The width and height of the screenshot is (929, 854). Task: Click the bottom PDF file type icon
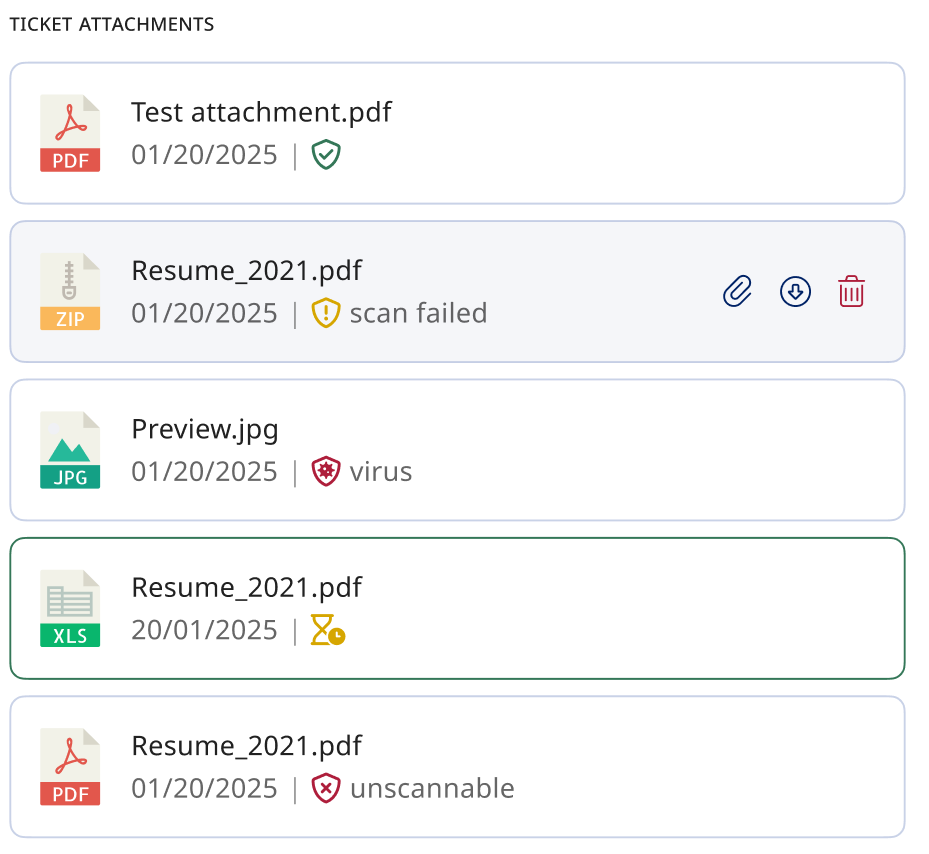coord(70,766)
